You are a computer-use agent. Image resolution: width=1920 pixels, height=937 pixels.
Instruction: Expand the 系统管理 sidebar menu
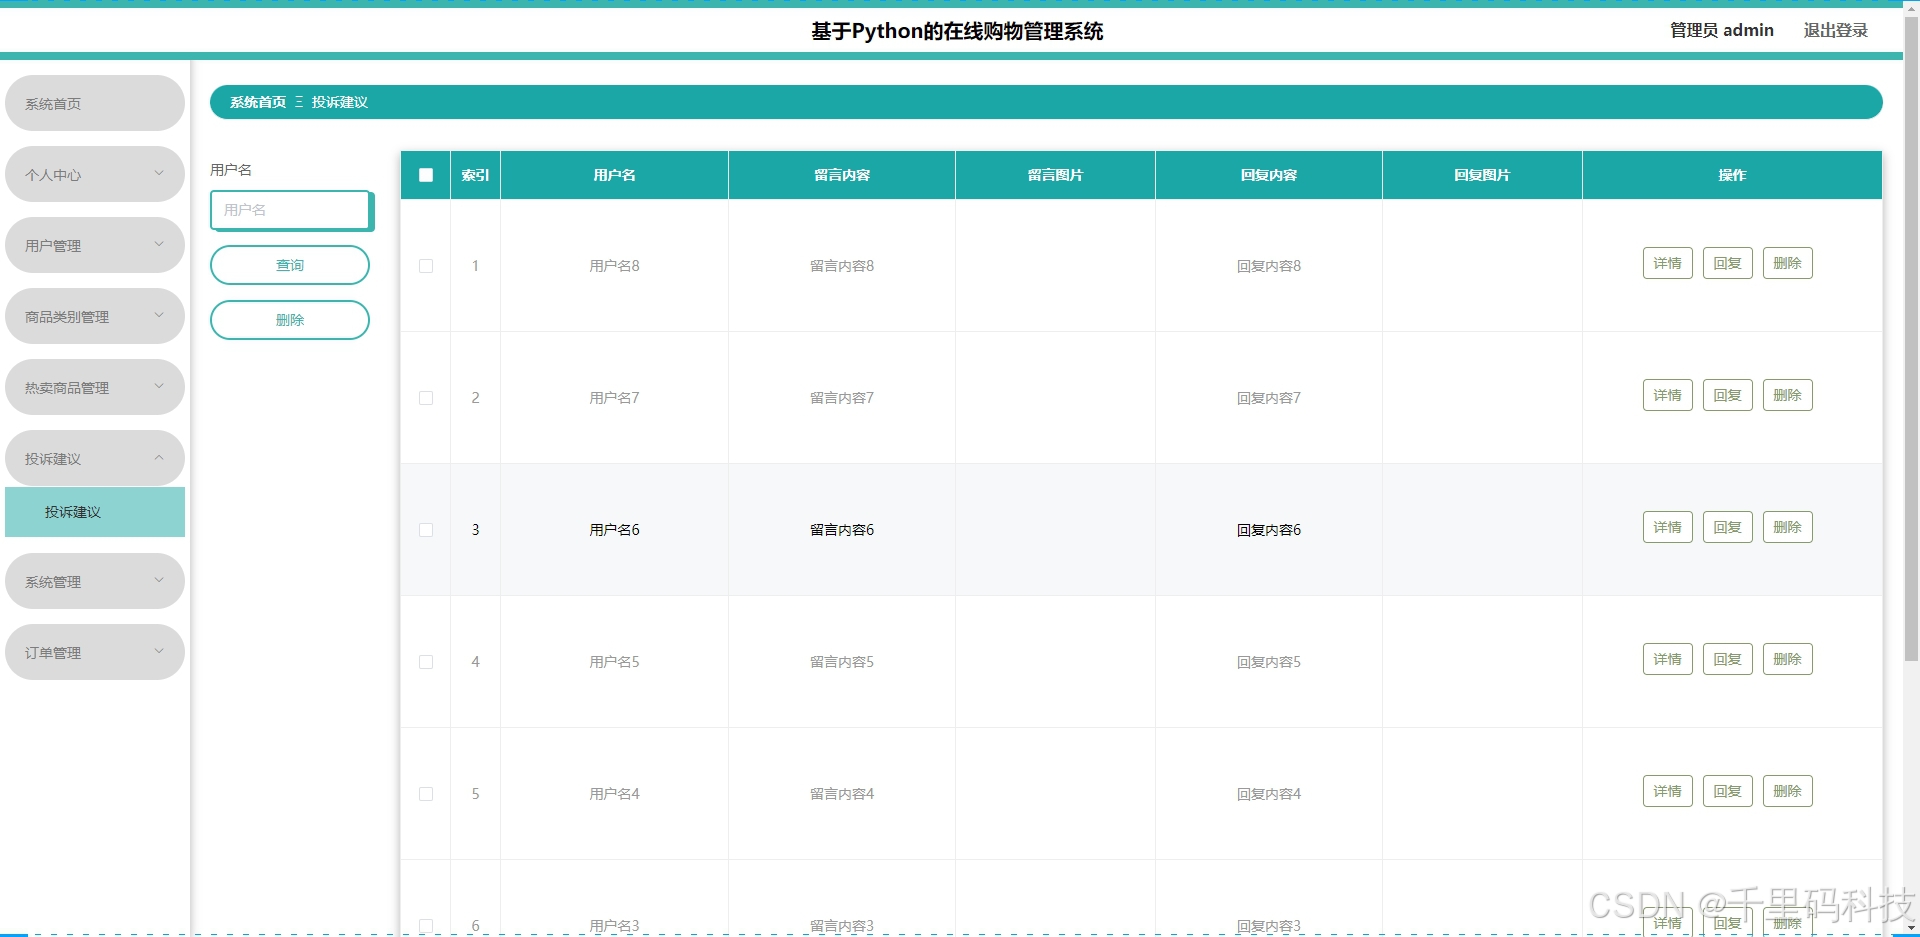[x=95, y=581]
